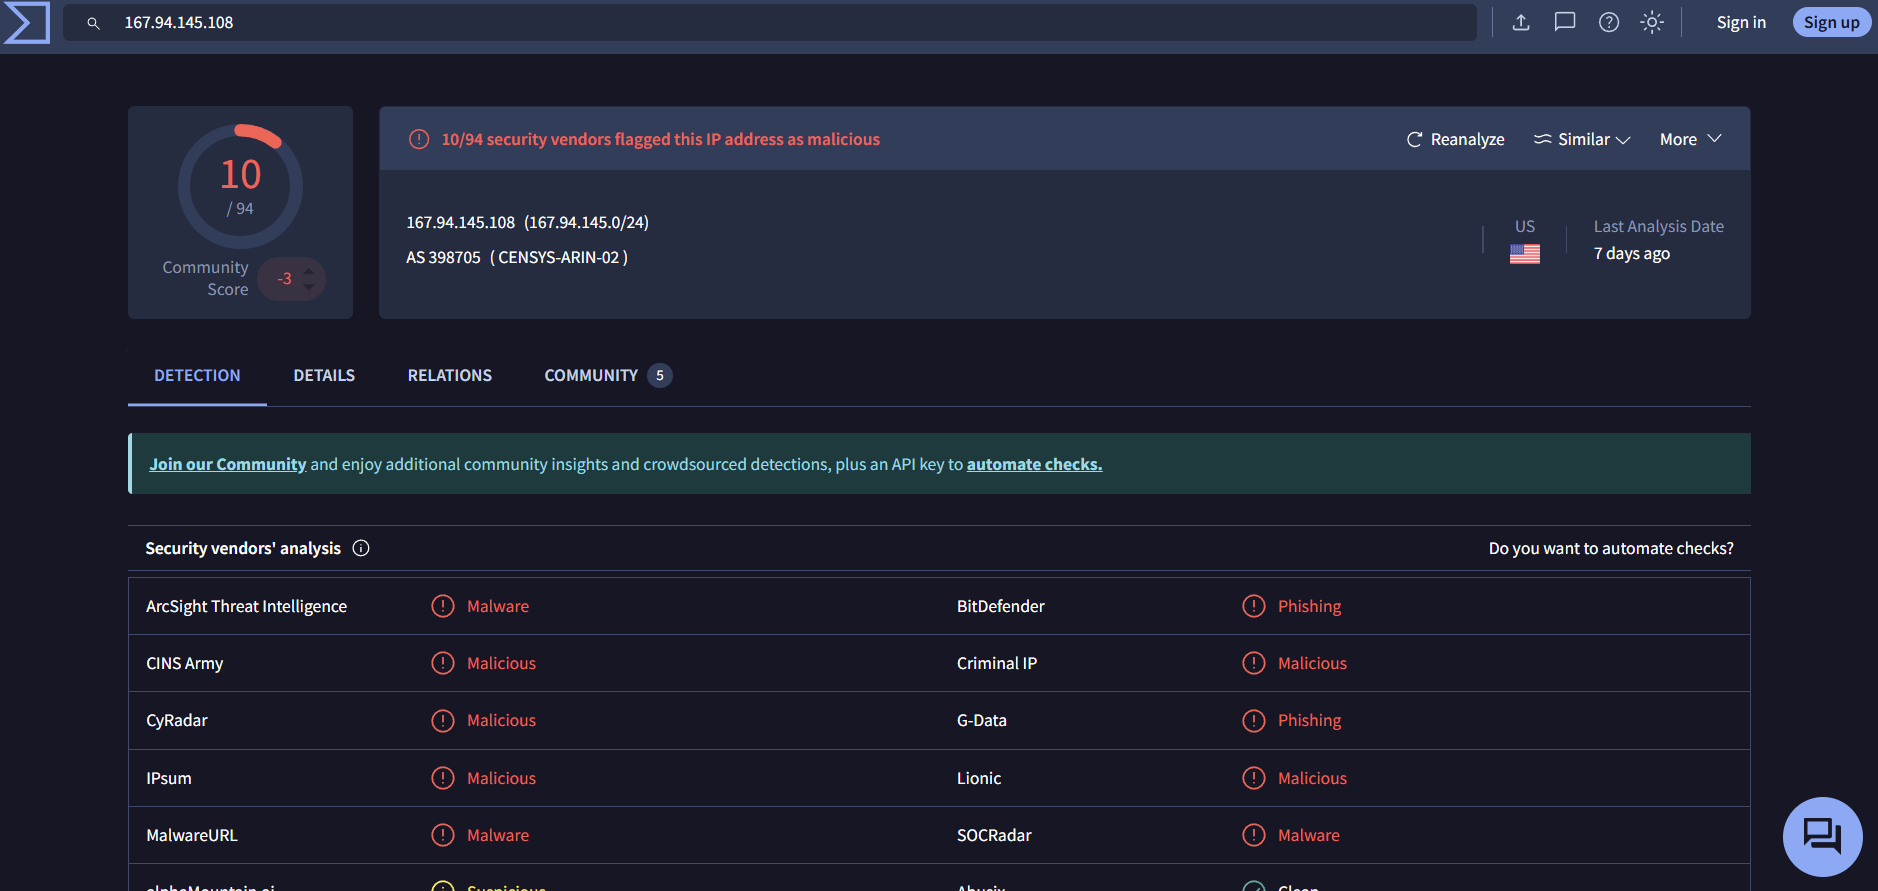Image resolution: width=1878 pixels, height=891 pixels.
Task: Click the VirusTotal logo icon
Action: click(26, 22)
